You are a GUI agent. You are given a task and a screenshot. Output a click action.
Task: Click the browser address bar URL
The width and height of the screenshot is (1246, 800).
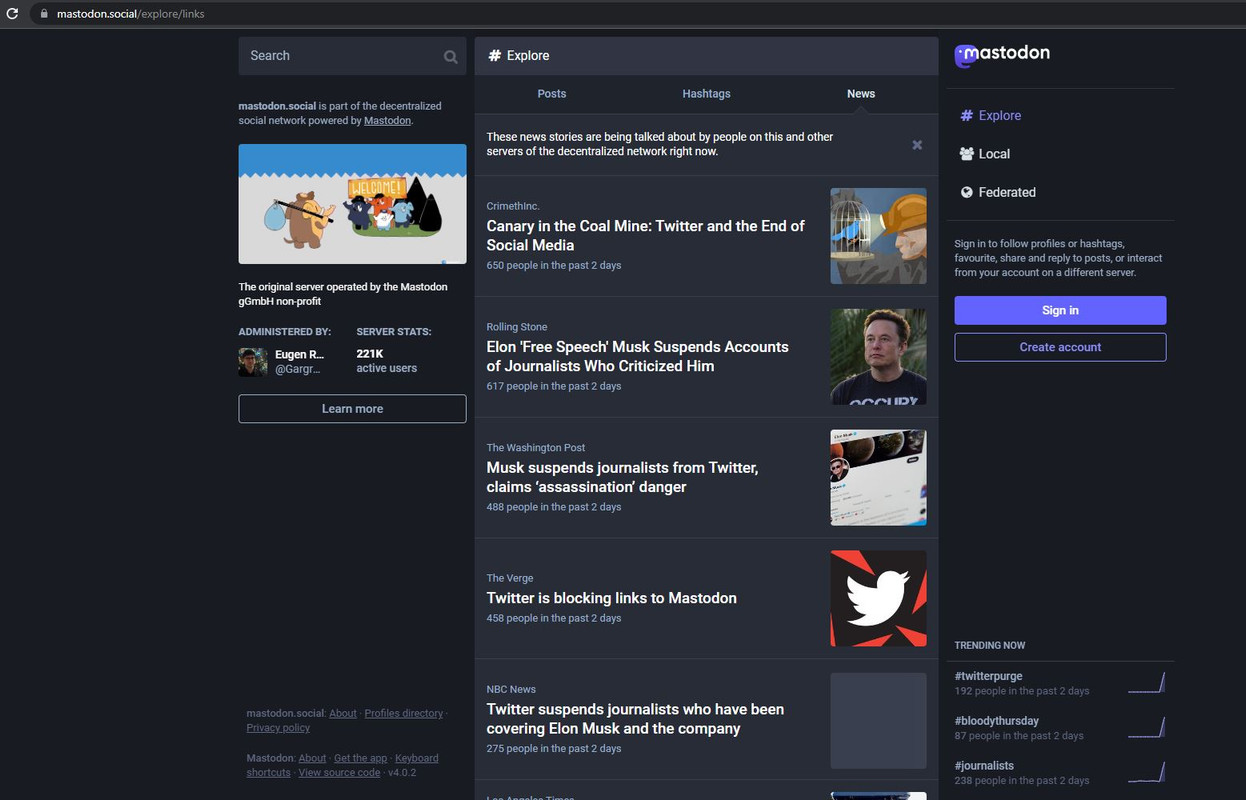(131, 14)
